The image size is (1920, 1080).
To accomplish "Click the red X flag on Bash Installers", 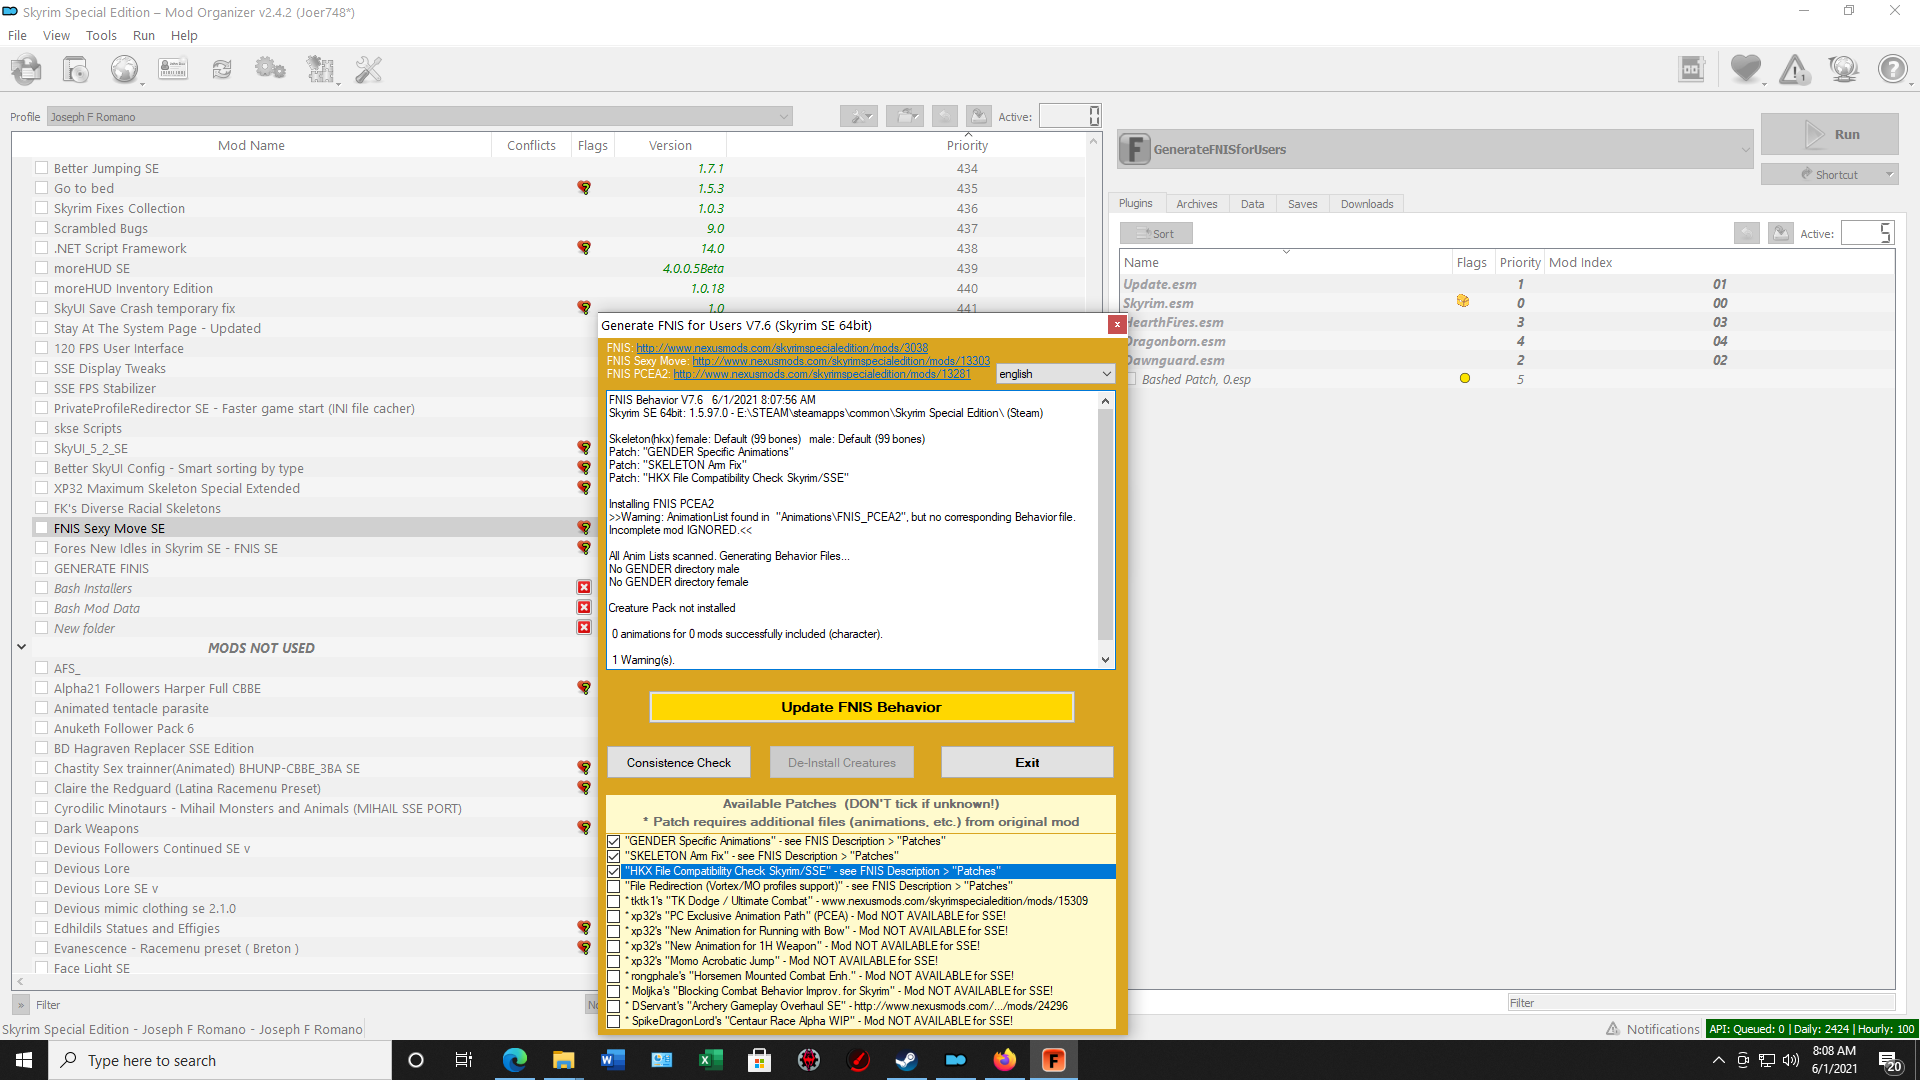I will coord(584,588).
